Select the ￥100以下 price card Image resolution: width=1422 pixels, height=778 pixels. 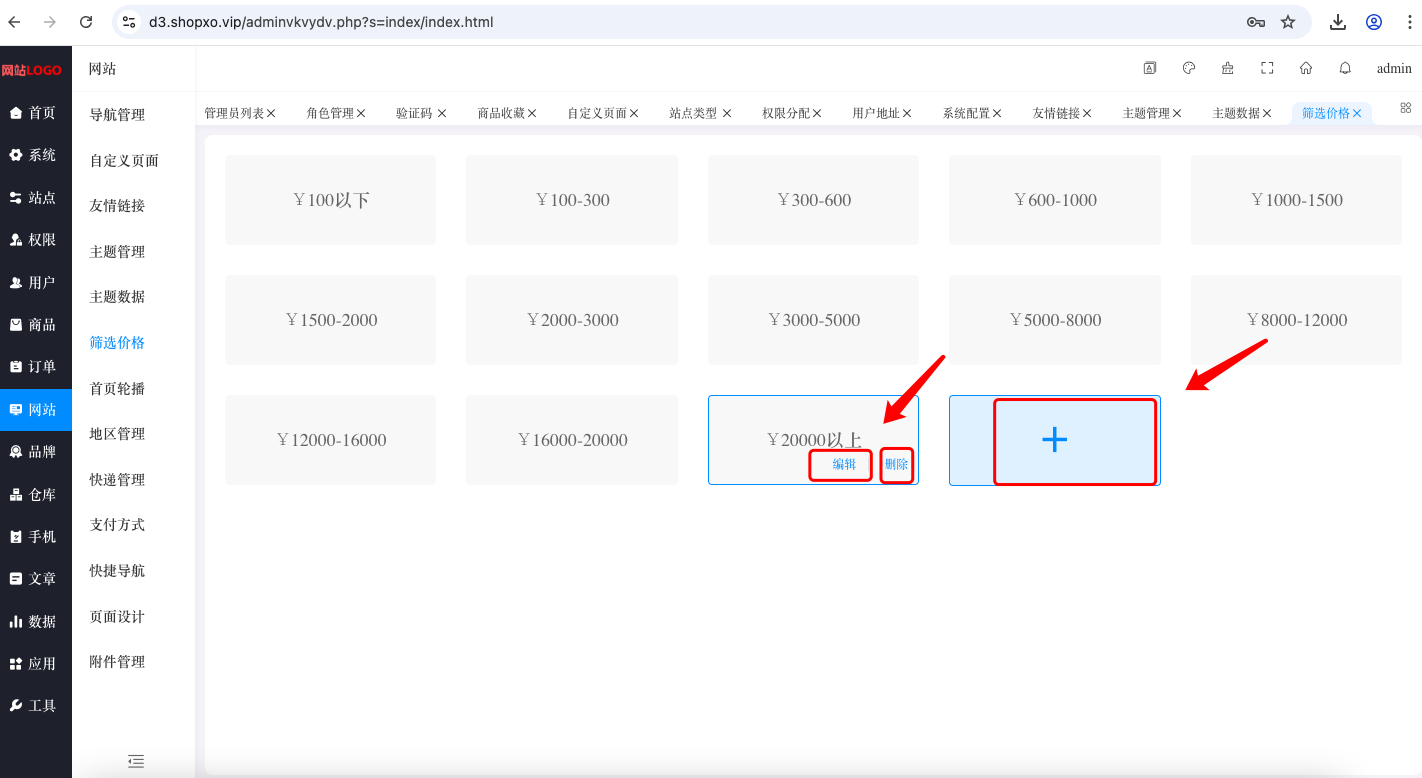[331, 200]
